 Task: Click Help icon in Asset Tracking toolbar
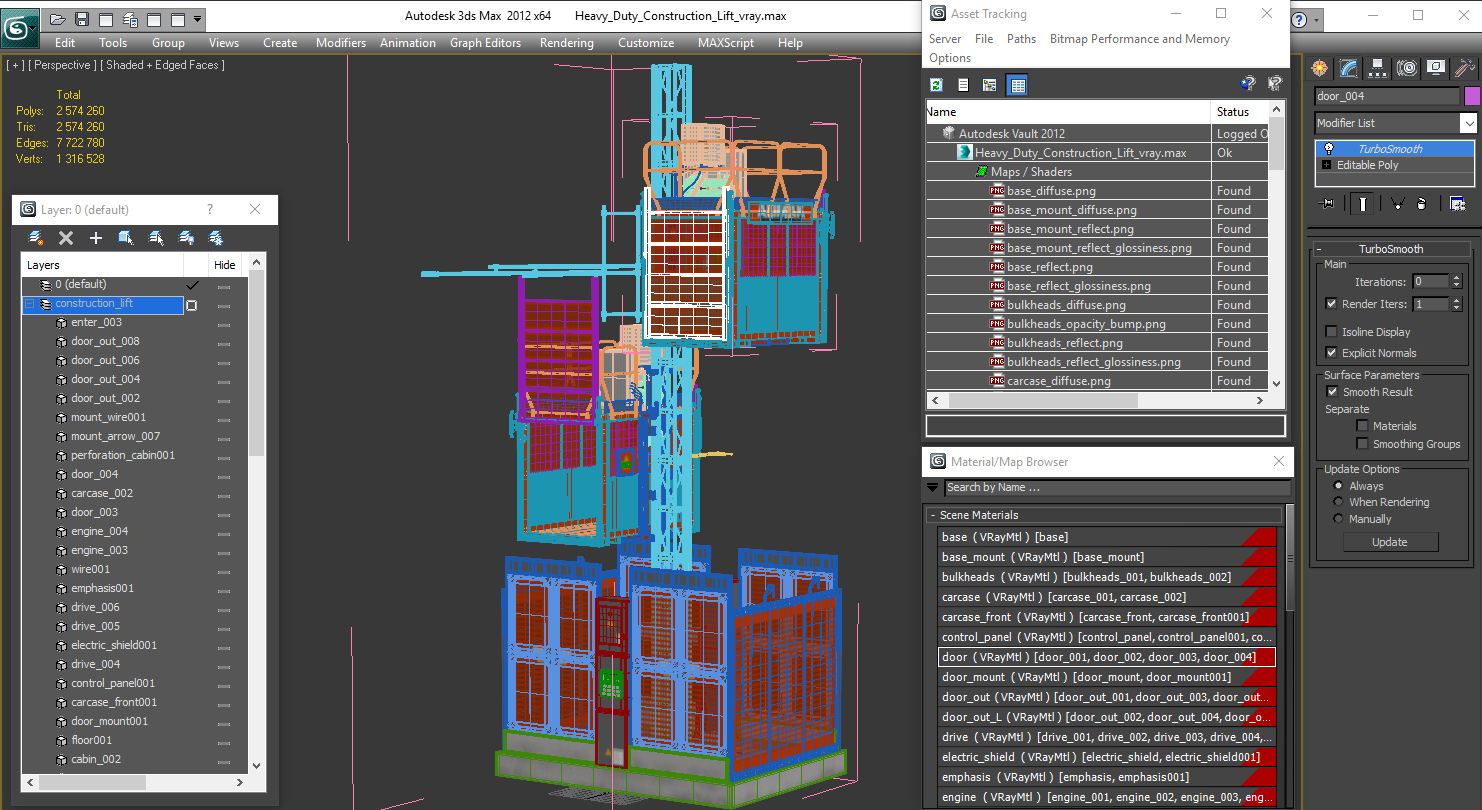coord(1248,84)
